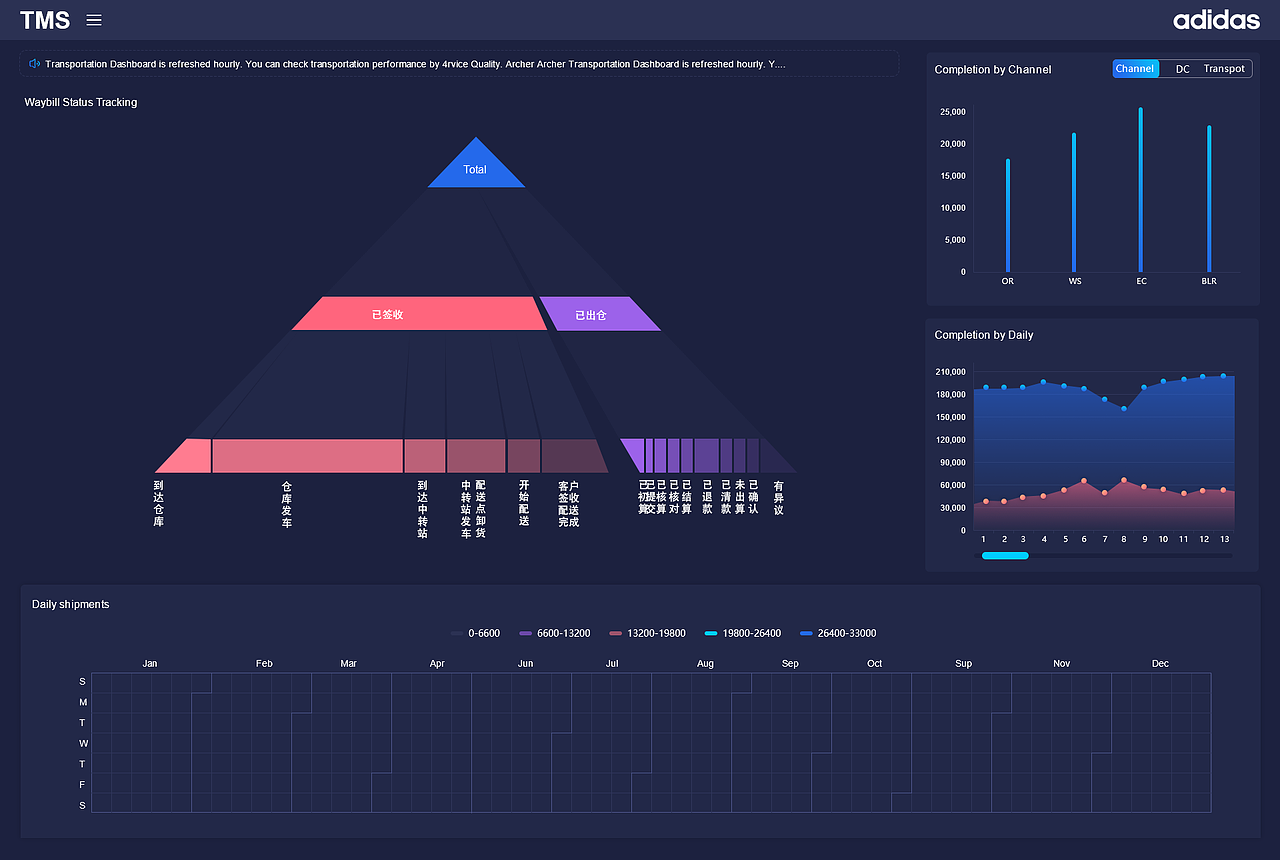The height and width of the screenshot is (860, 1280).
Task: Click the 有异议 label under the pyramid
Action: point(779,497)
